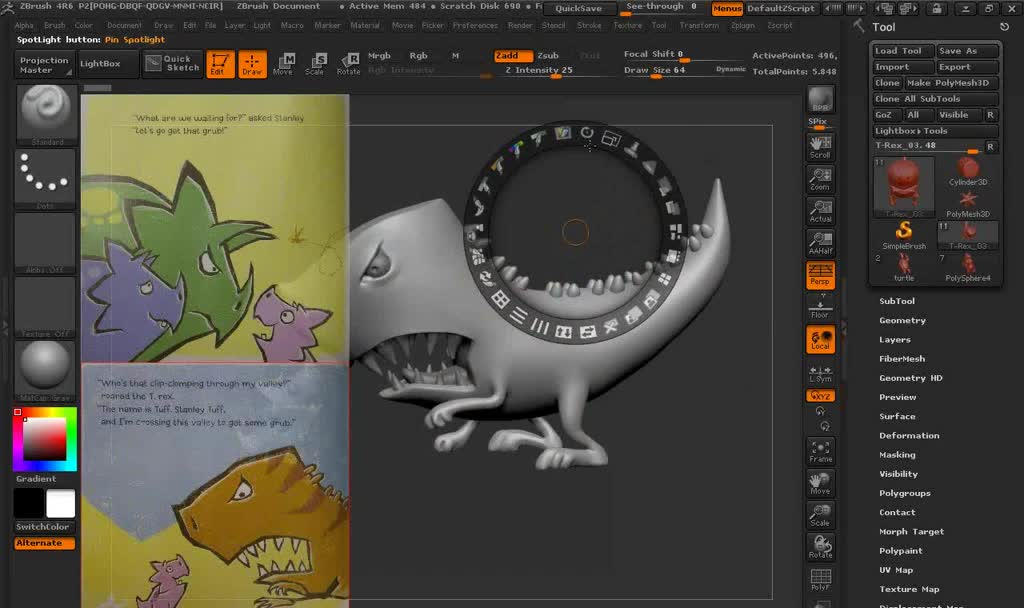
Task: Toggle the Floor grid
Action: [x=820, y=307]
